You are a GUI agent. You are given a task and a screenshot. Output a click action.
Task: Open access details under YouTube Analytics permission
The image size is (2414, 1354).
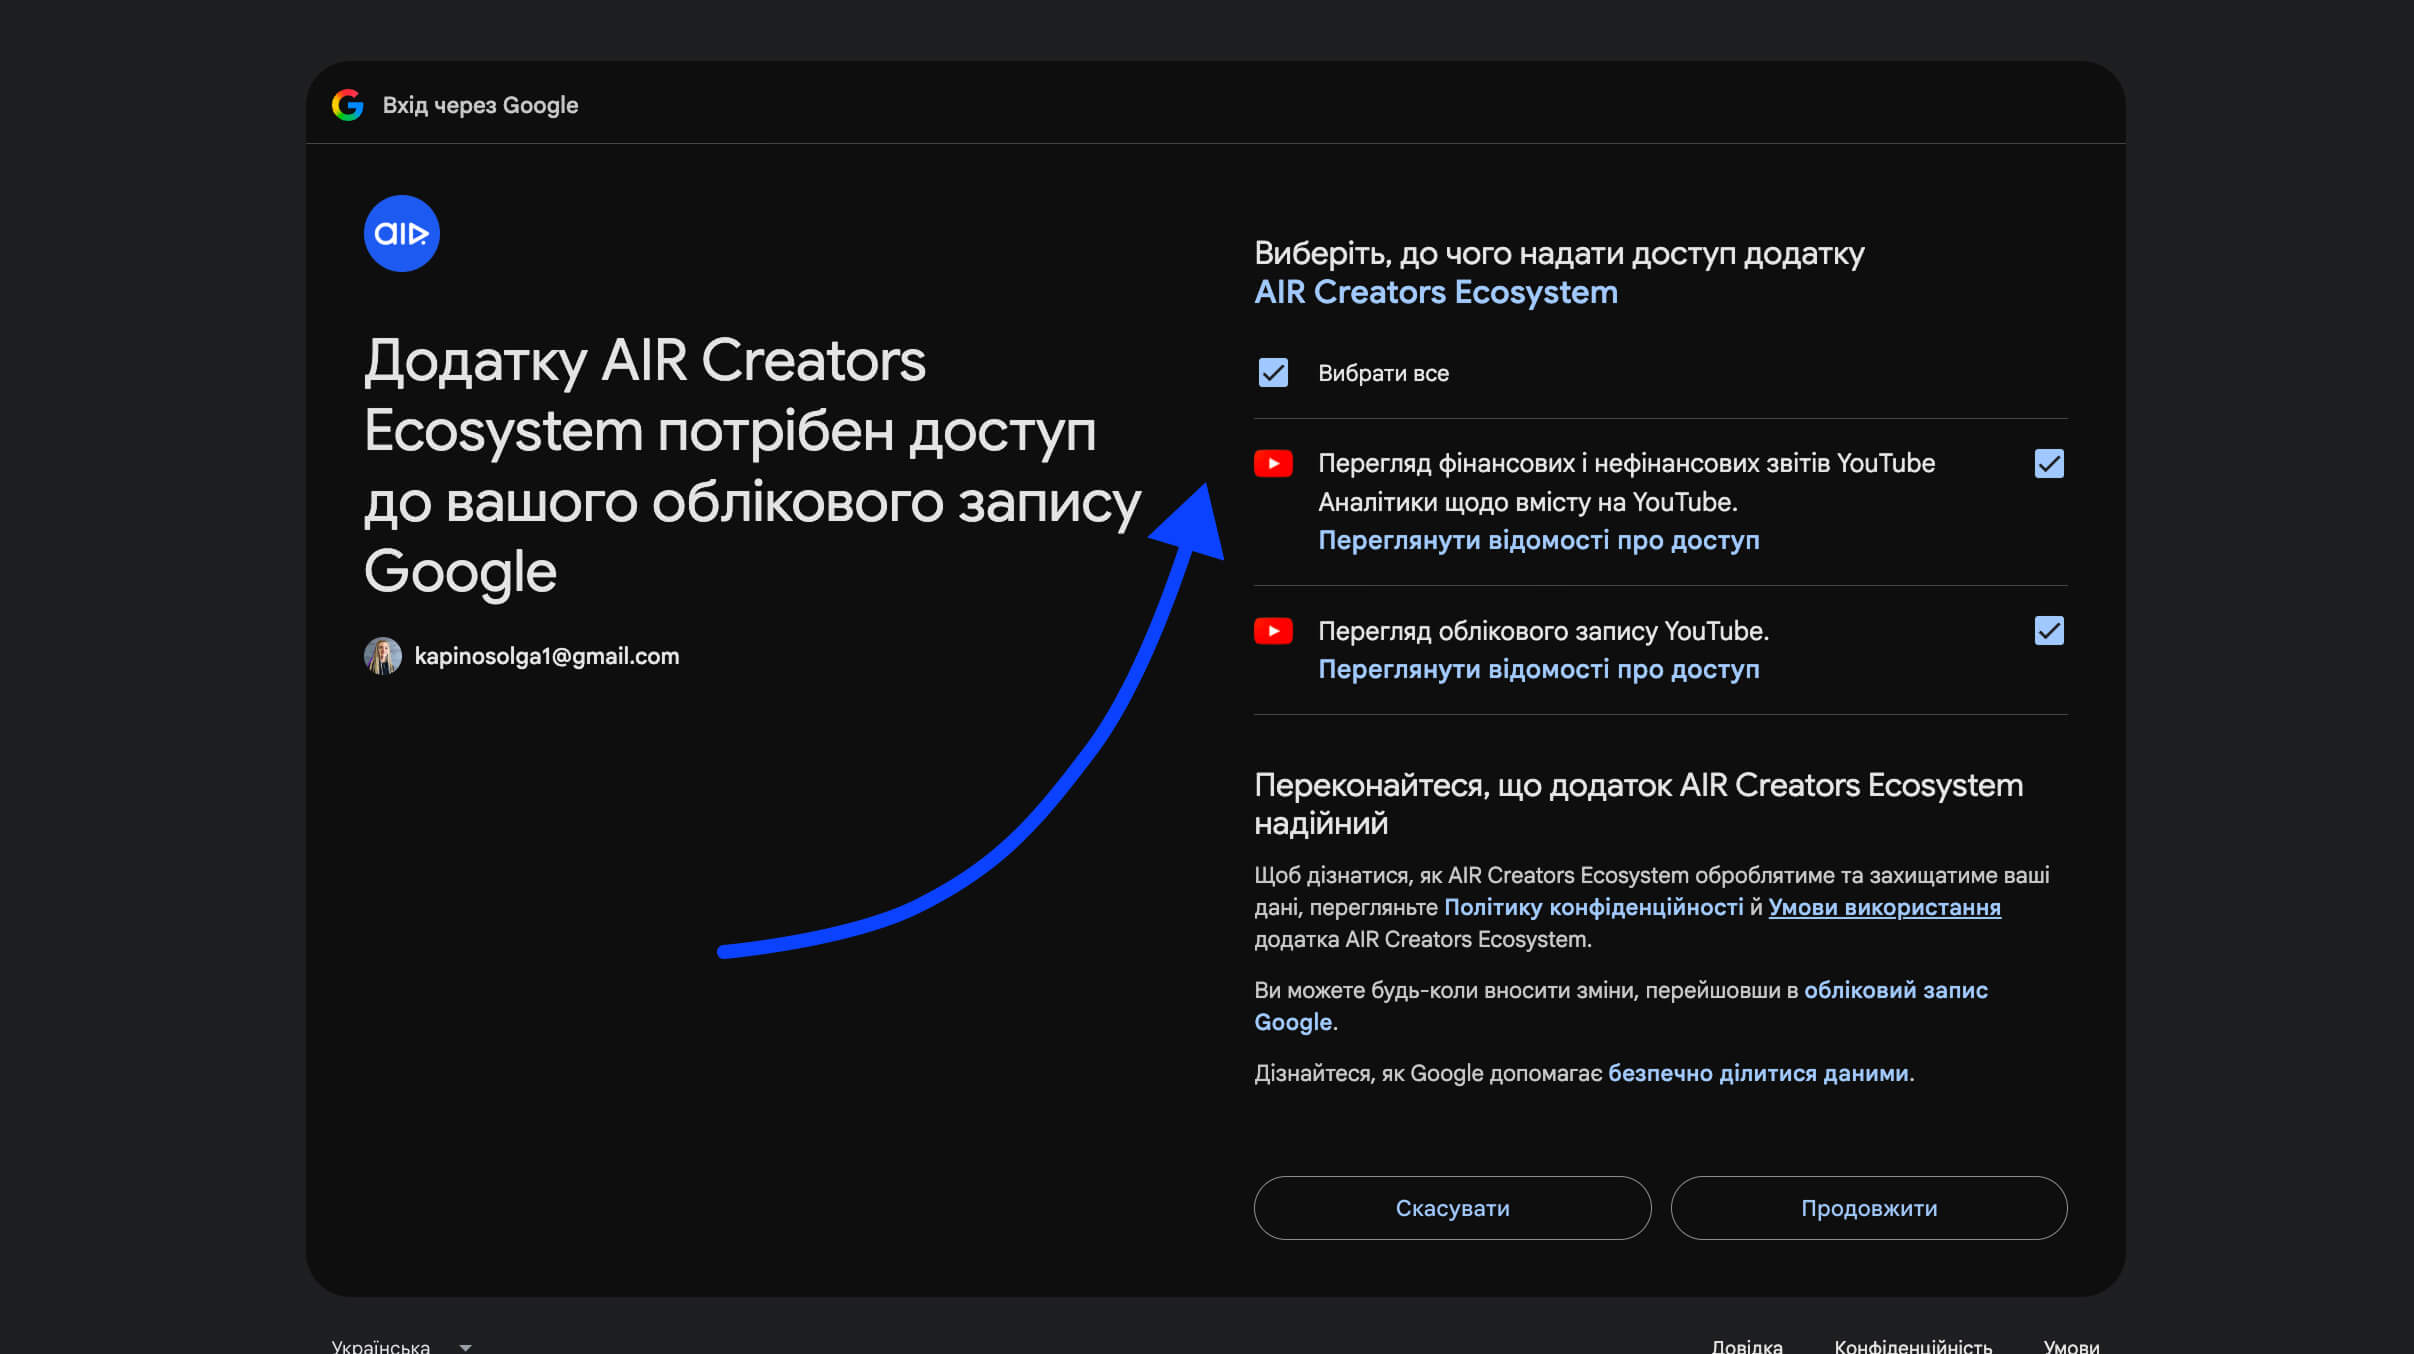(x=1538, y=540)
